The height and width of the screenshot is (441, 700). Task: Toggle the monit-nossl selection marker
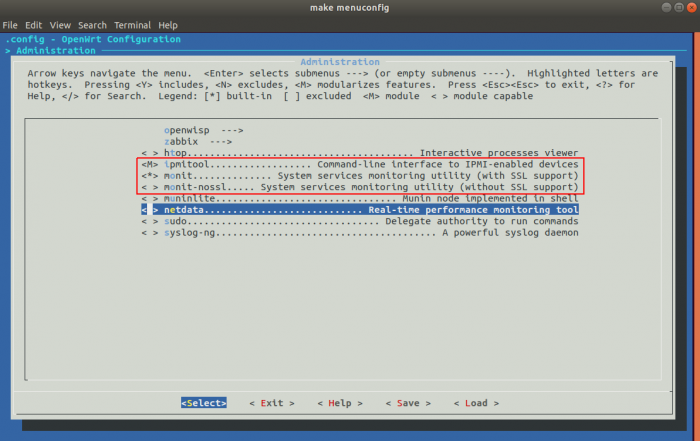point(149,187)
